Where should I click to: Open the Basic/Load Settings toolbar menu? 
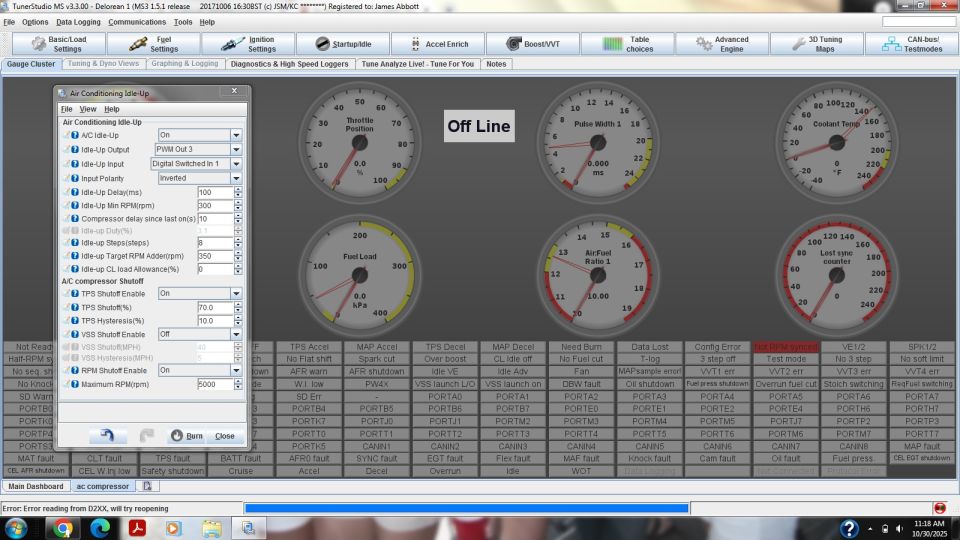click(59, 44)
